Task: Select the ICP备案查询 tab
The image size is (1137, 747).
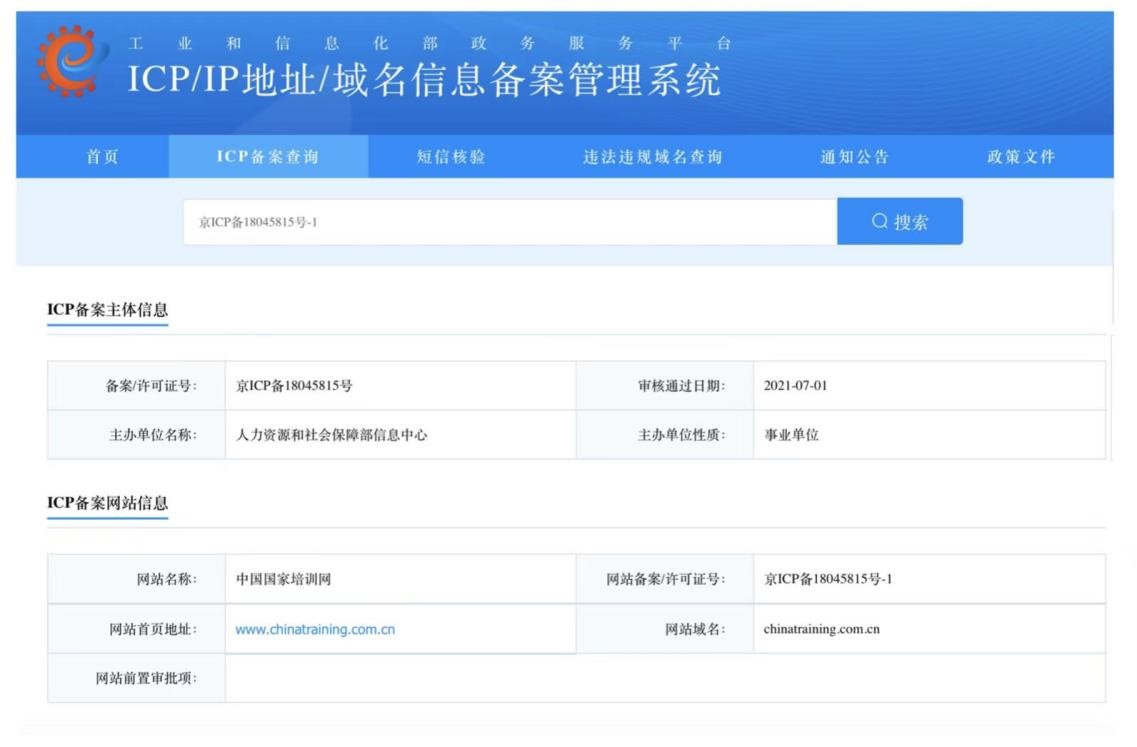Action: (268, 157)
